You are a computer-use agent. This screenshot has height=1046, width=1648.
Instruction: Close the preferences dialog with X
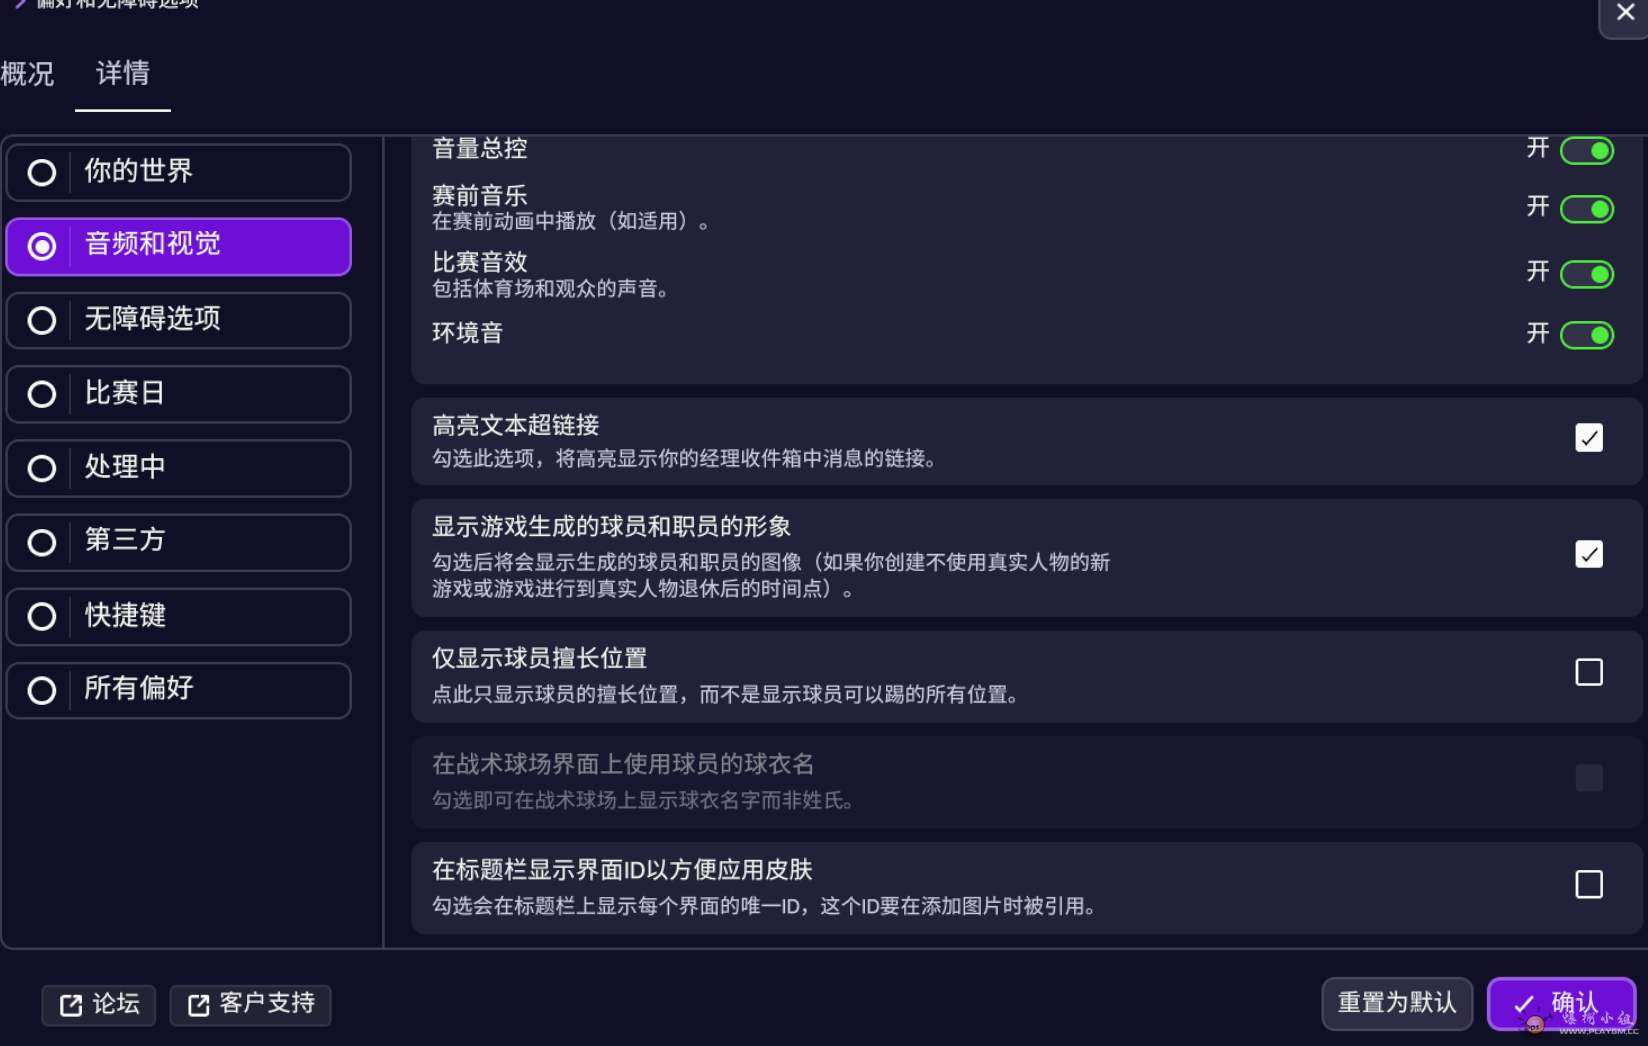point(1626,13)
